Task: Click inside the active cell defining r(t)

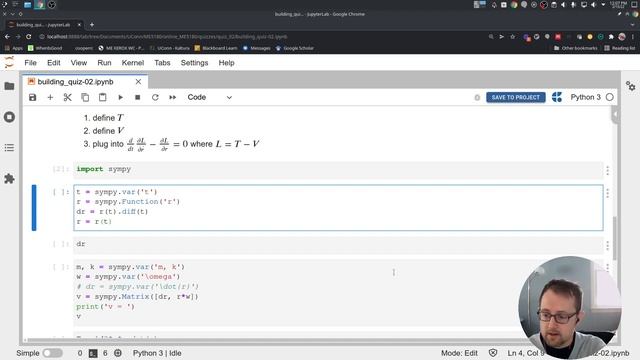Action: tap(338, 207)
